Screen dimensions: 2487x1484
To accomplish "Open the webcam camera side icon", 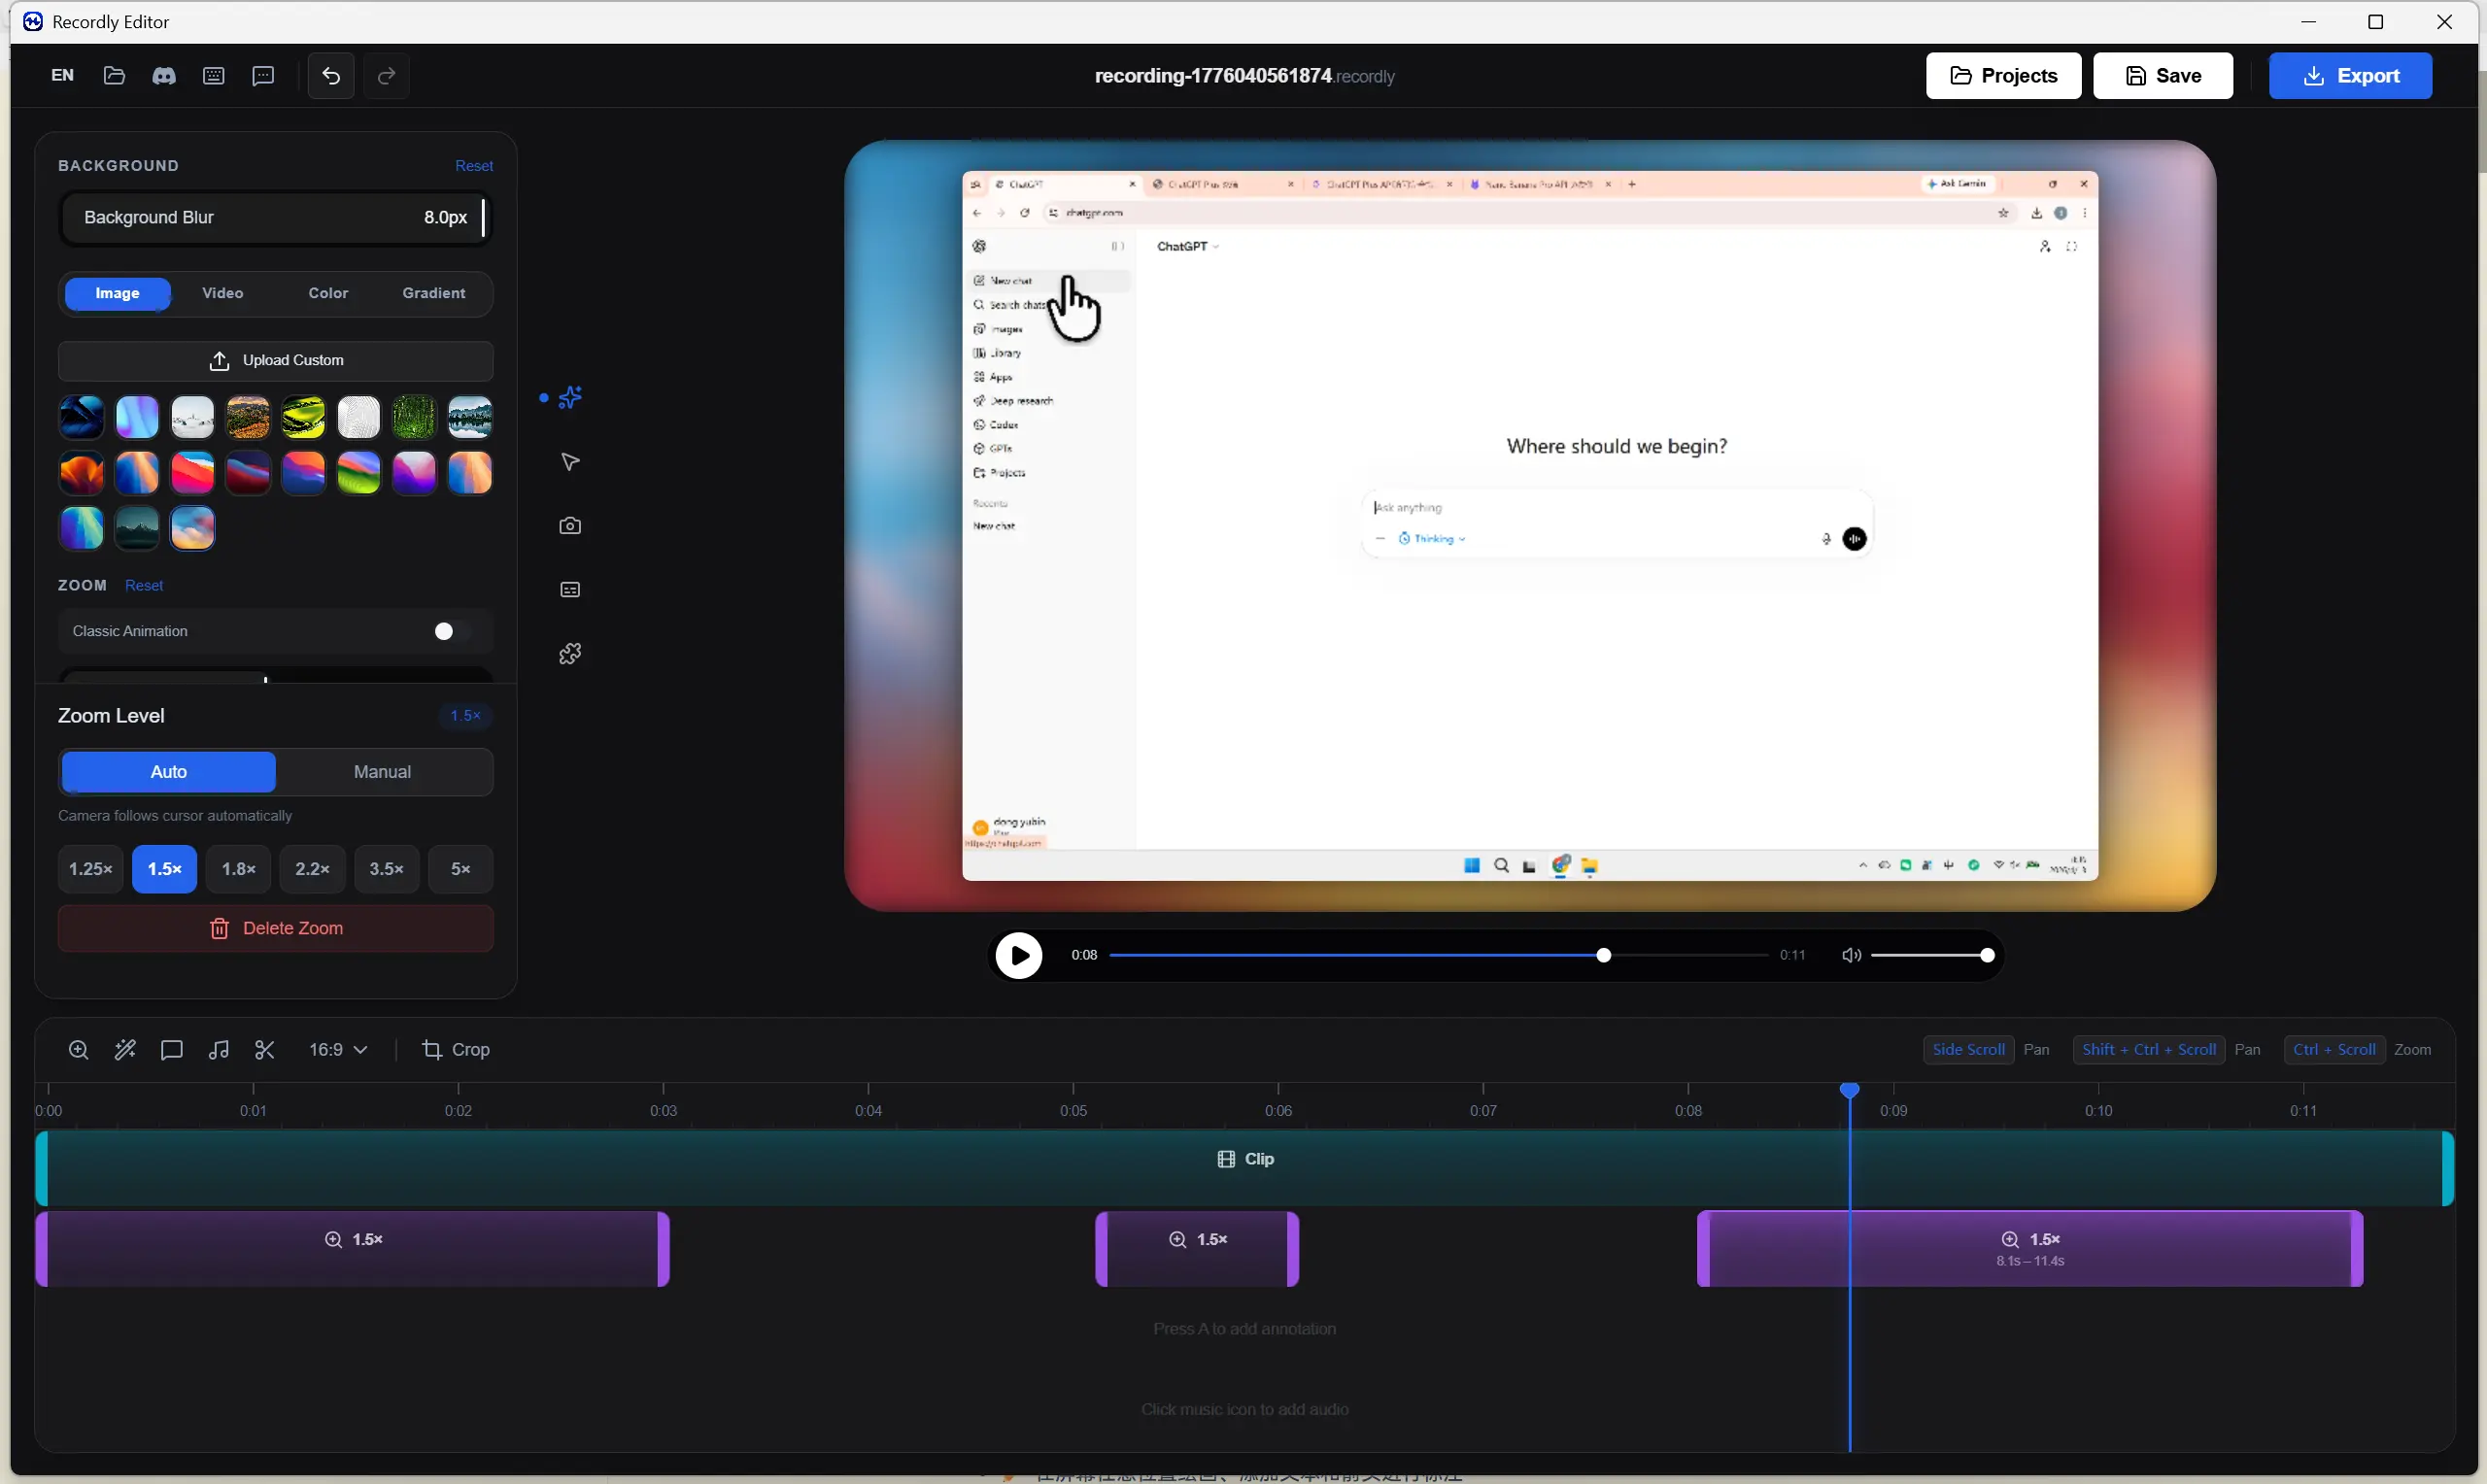I will [570, 526].
